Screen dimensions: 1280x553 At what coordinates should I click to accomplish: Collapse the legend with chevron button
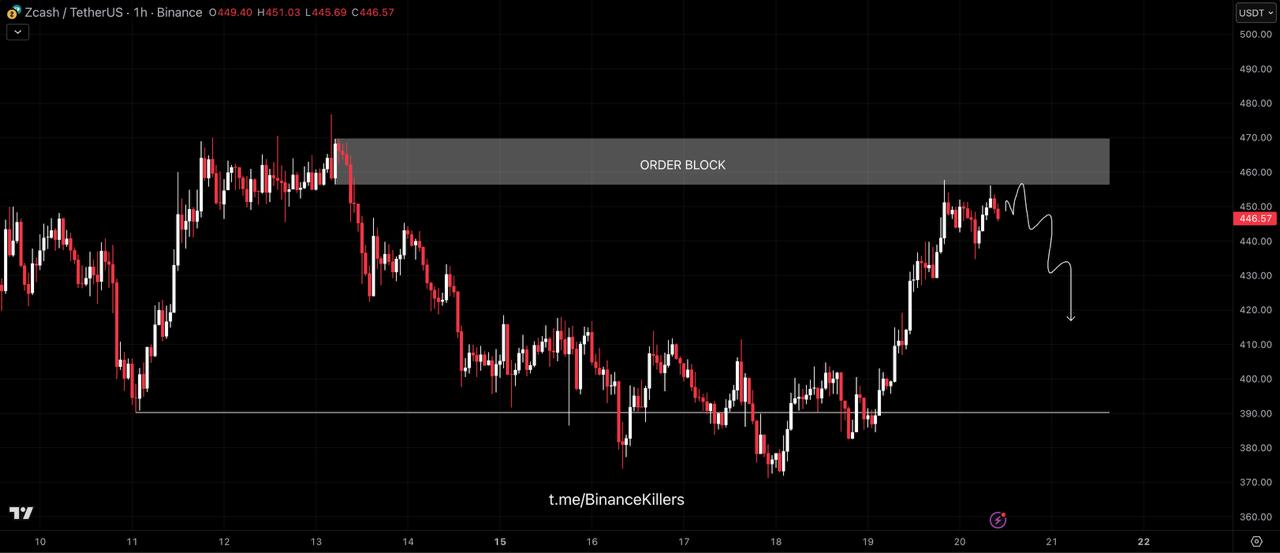tap(18, 32)
